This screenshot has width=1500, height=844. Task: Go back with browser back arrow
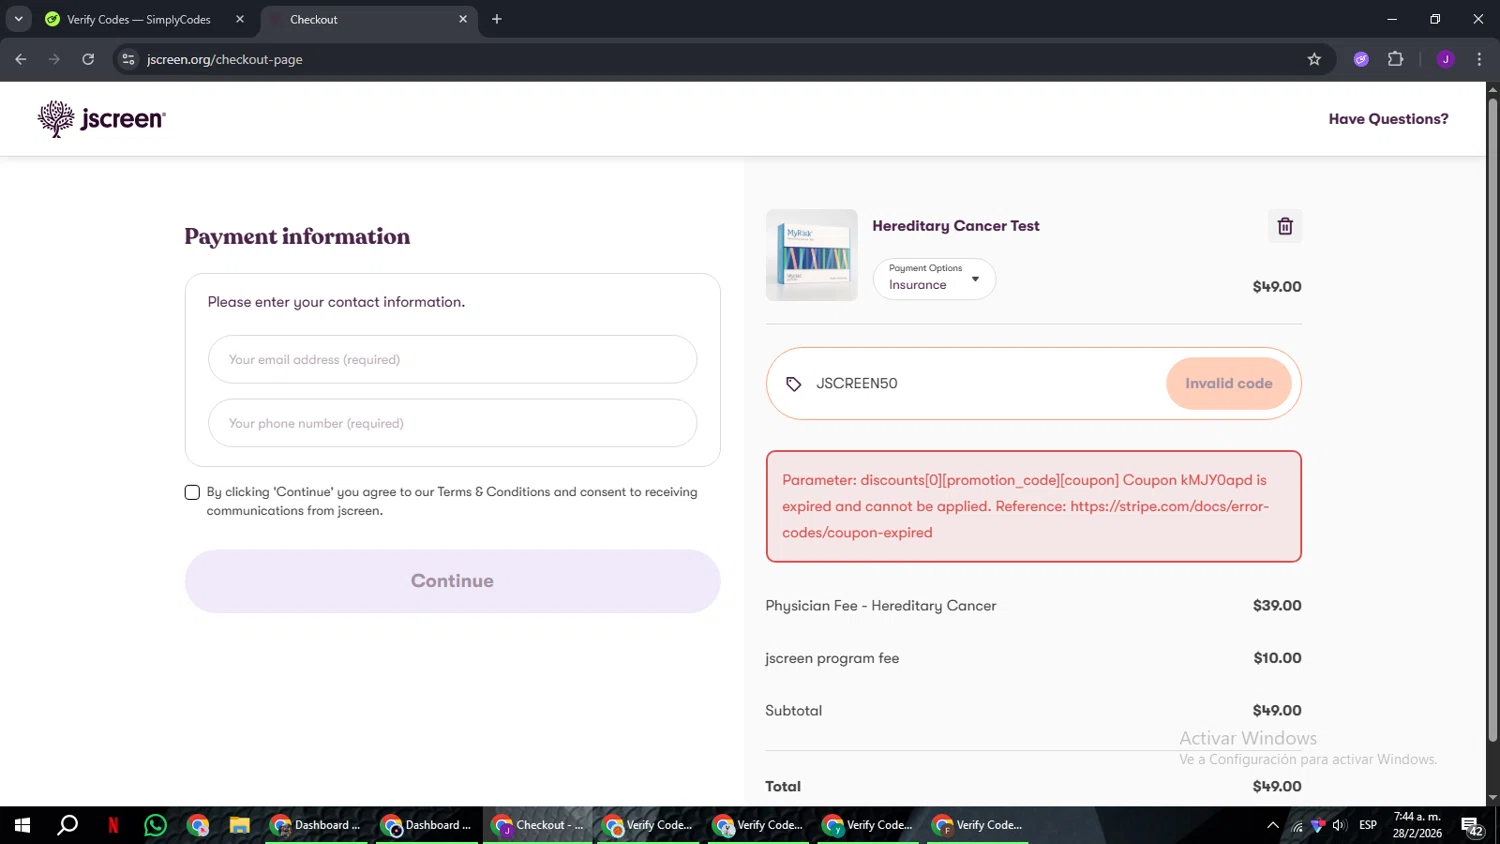tap(21, 59)
